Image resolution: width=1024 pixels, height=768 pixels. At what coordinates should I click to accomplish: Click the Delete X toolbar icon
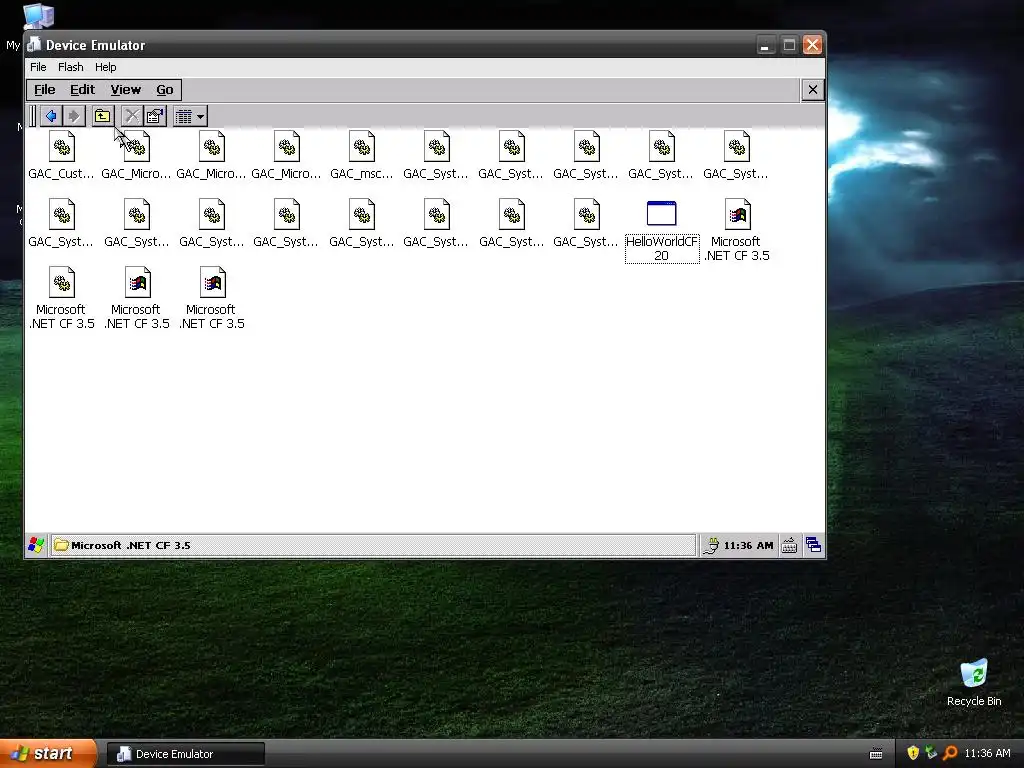131,116
